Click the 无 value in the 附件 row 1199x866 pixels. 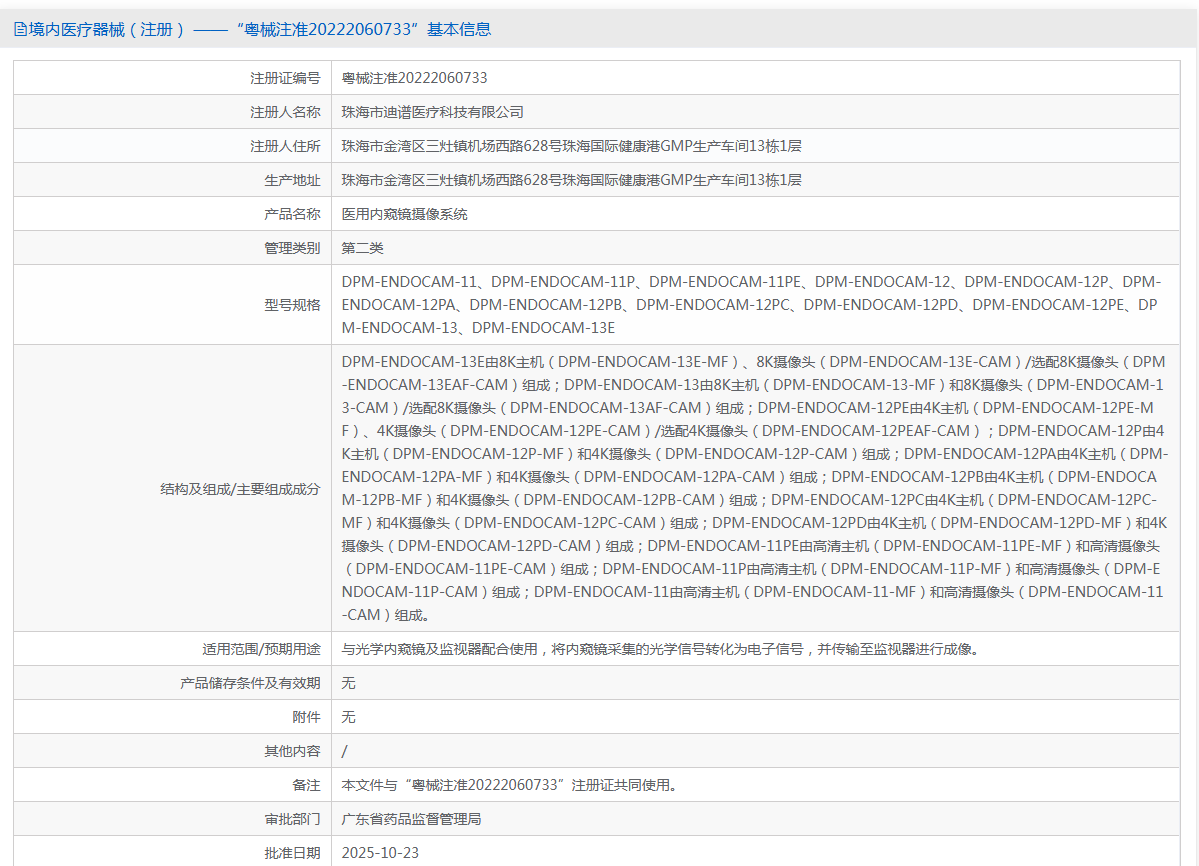pyautogui.click(x=348, y=717)
